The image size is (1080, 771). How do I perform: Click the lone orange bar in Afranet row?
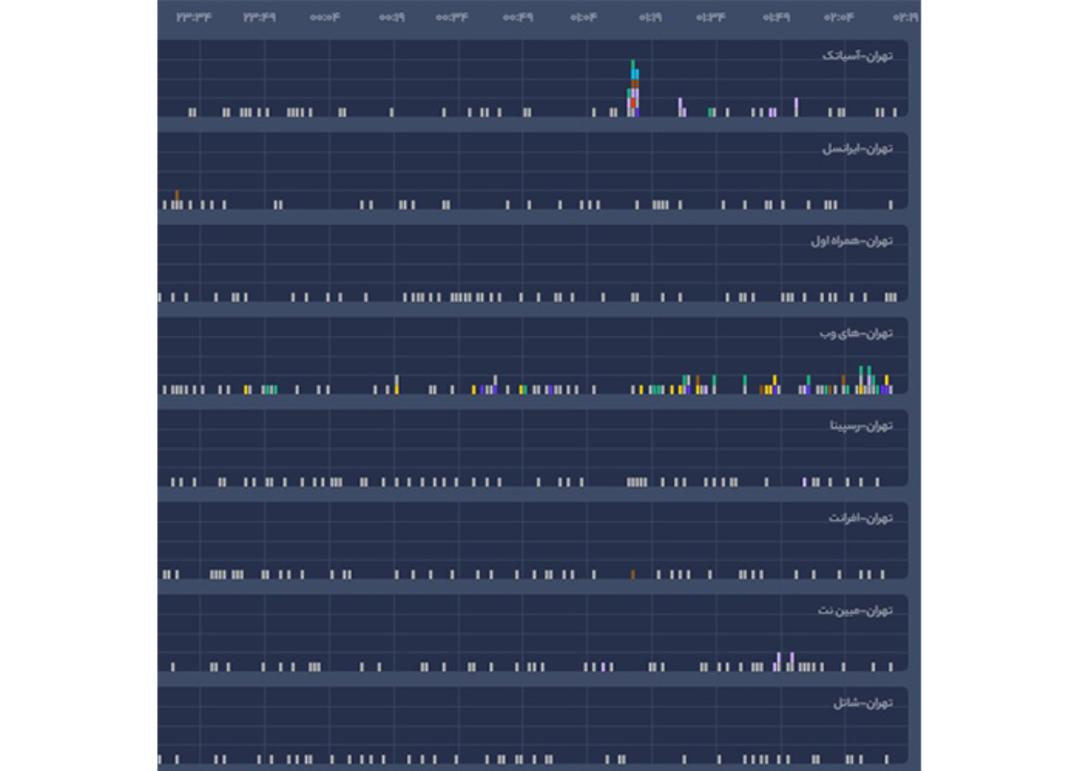click(x=633, y=574)
